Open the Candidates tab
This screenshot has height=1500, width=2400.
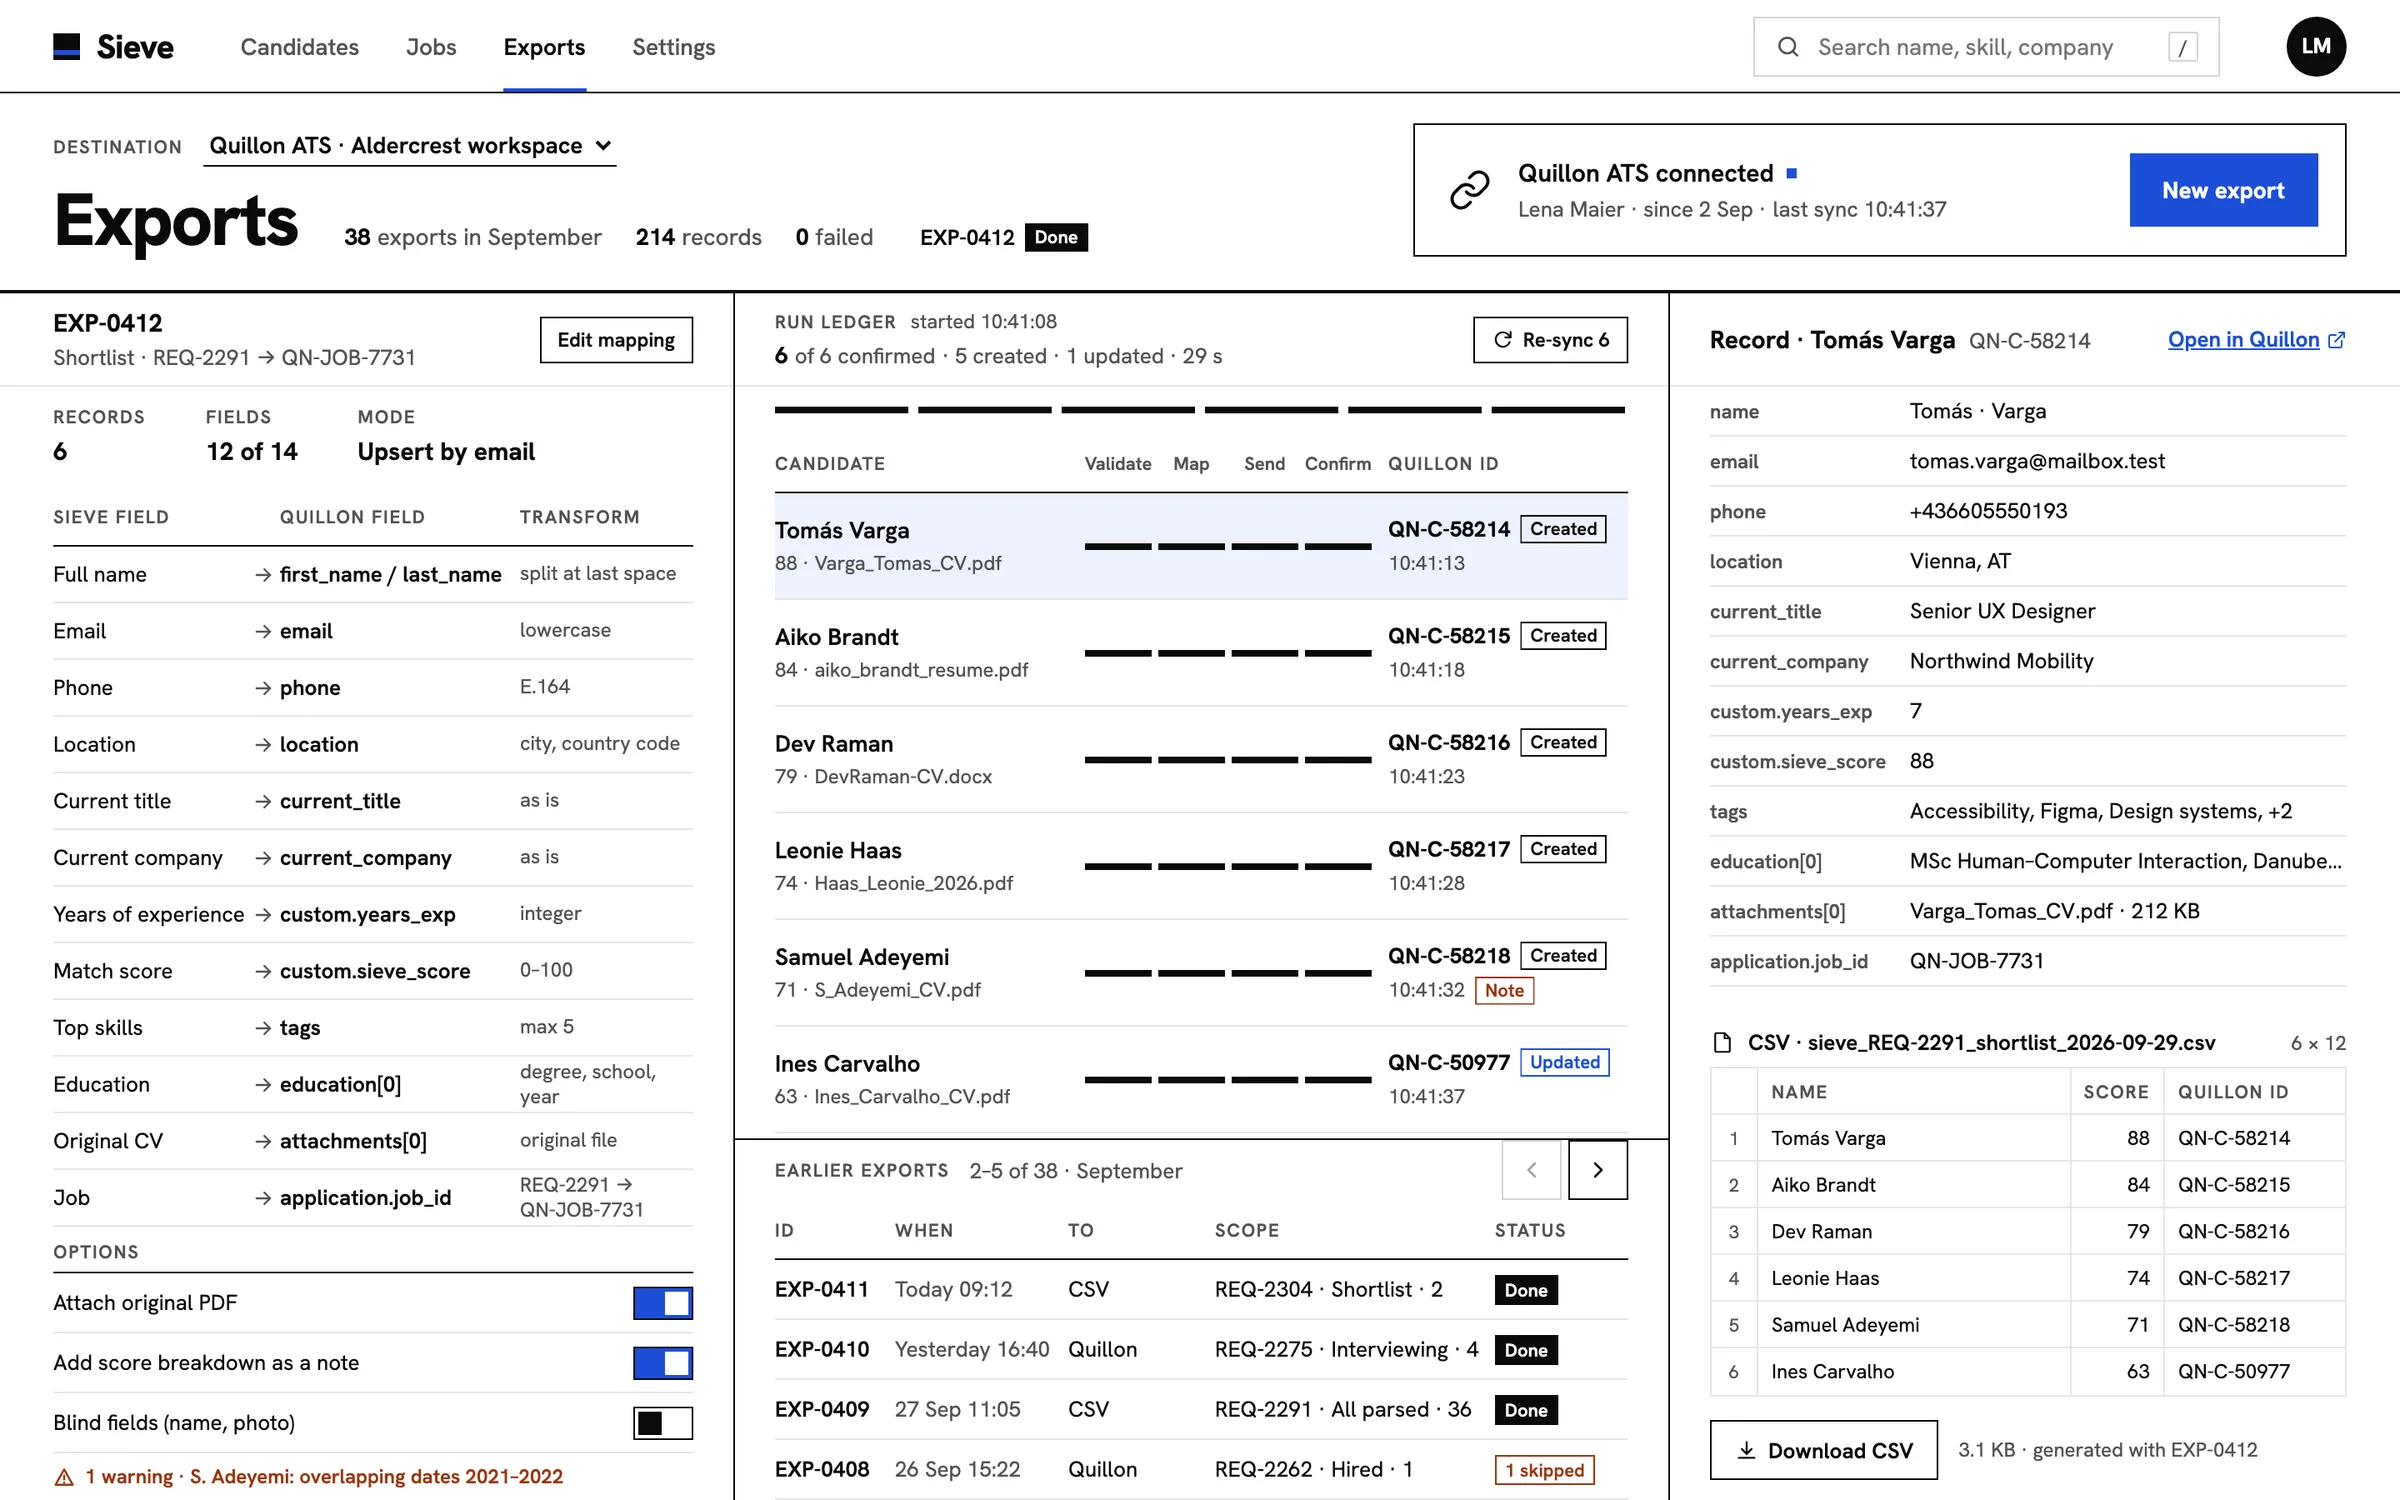(299, 47)
